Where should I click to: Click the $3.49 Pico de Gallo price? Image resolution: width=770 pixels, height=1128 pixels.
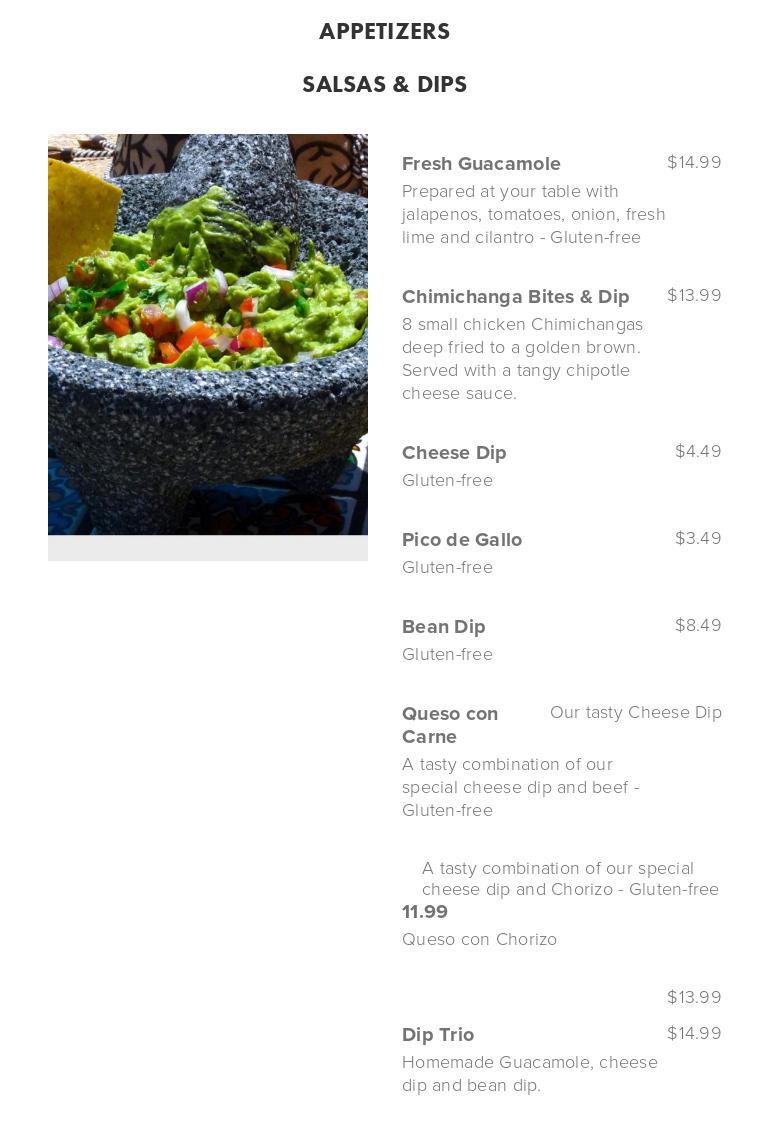tap(698, 539)
